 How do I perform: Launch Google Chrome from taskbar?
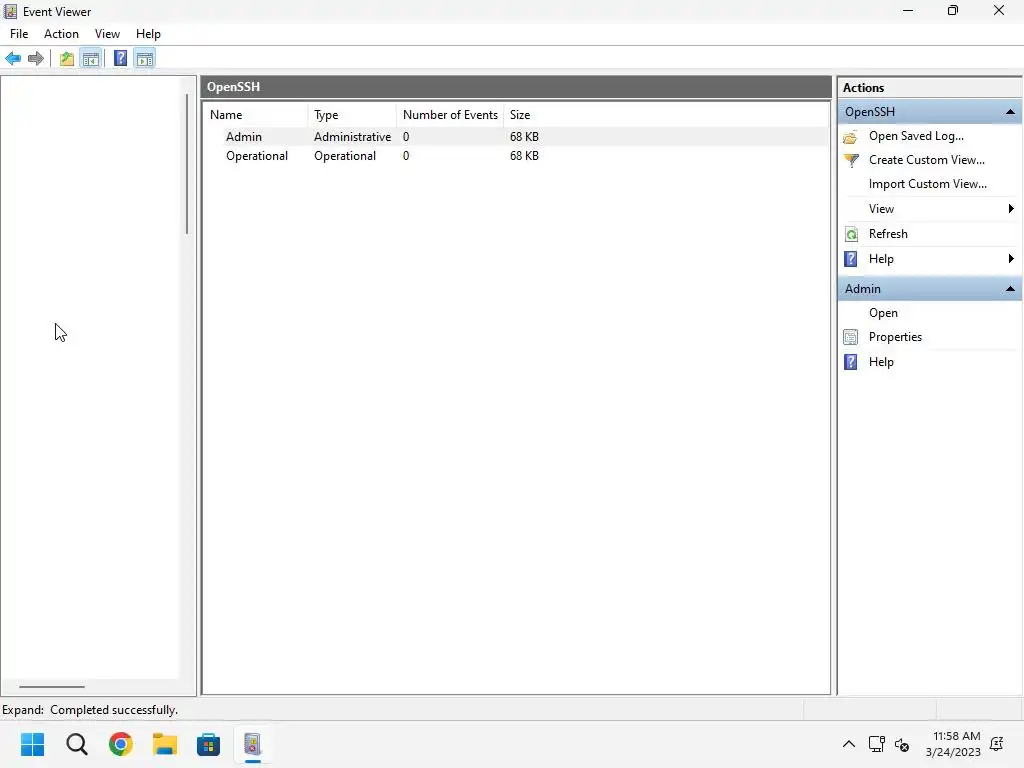pos(121,744)
